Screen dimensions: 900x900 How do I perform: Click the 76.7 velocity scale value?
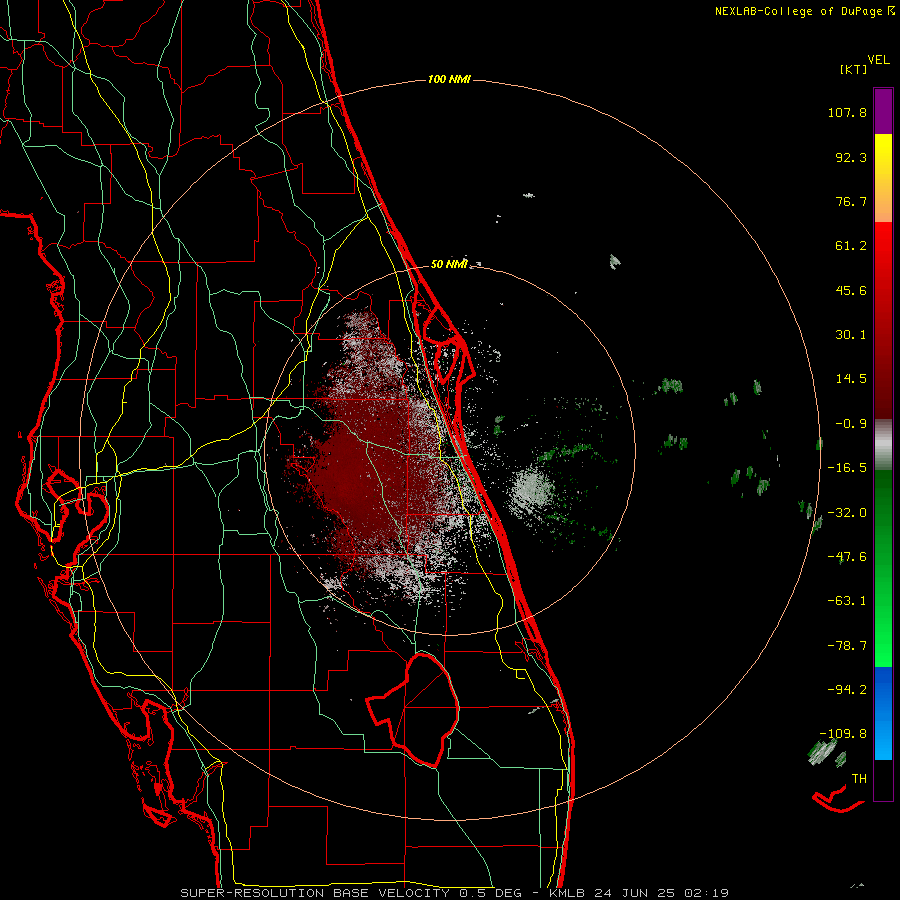[851, 201]
